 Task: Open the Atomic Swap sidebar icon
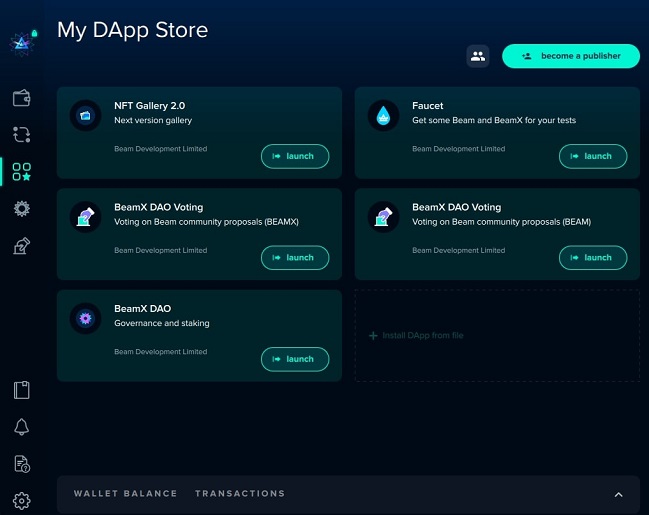tap(22, 135)
